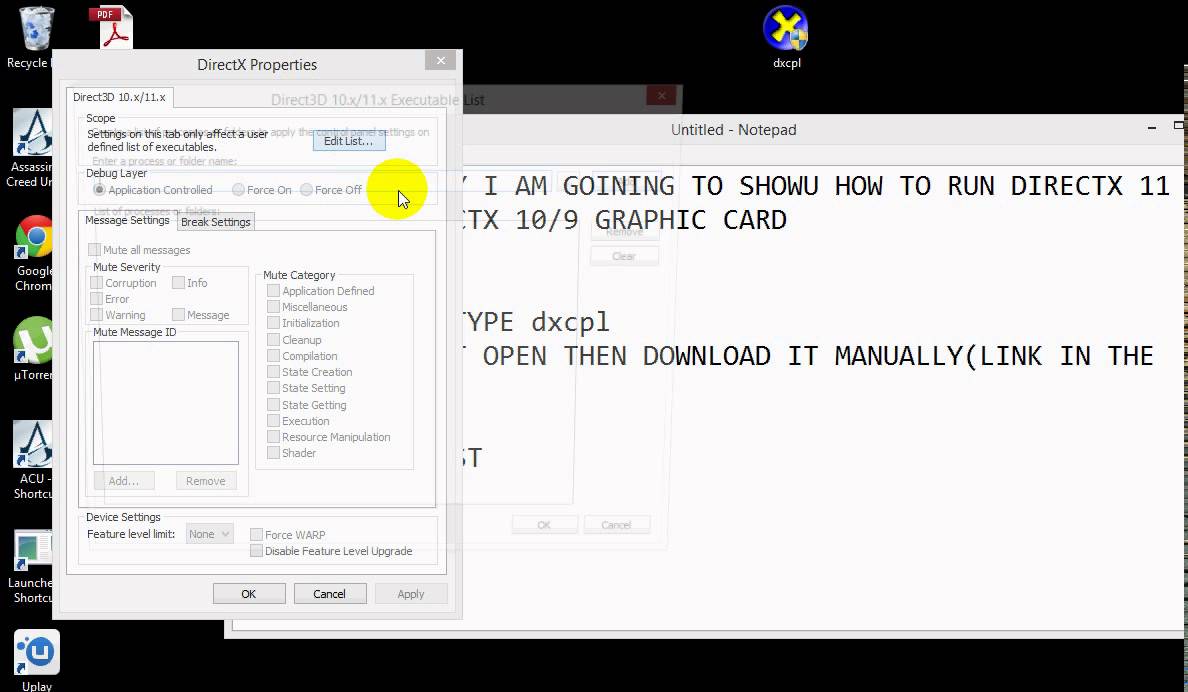Image resolution: width=1188 pixels, height=692 pixels.
Task: Launch uTorrent desktop shortcut
Action: [x=33, y=349]
